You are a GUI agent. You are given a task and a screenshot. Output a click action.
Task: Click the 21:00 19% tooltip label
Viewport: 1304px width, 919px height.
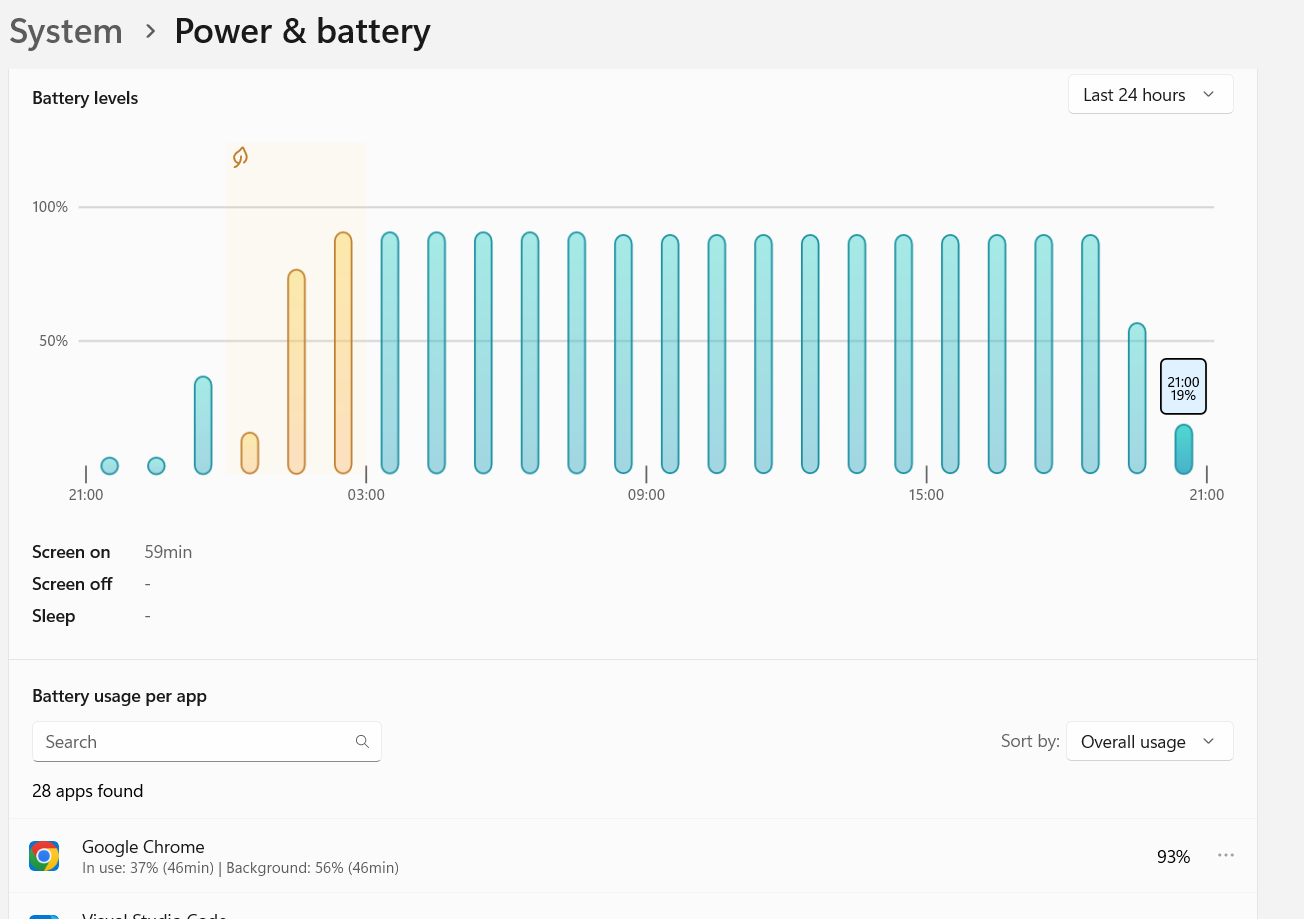[x=1183, y=388]
